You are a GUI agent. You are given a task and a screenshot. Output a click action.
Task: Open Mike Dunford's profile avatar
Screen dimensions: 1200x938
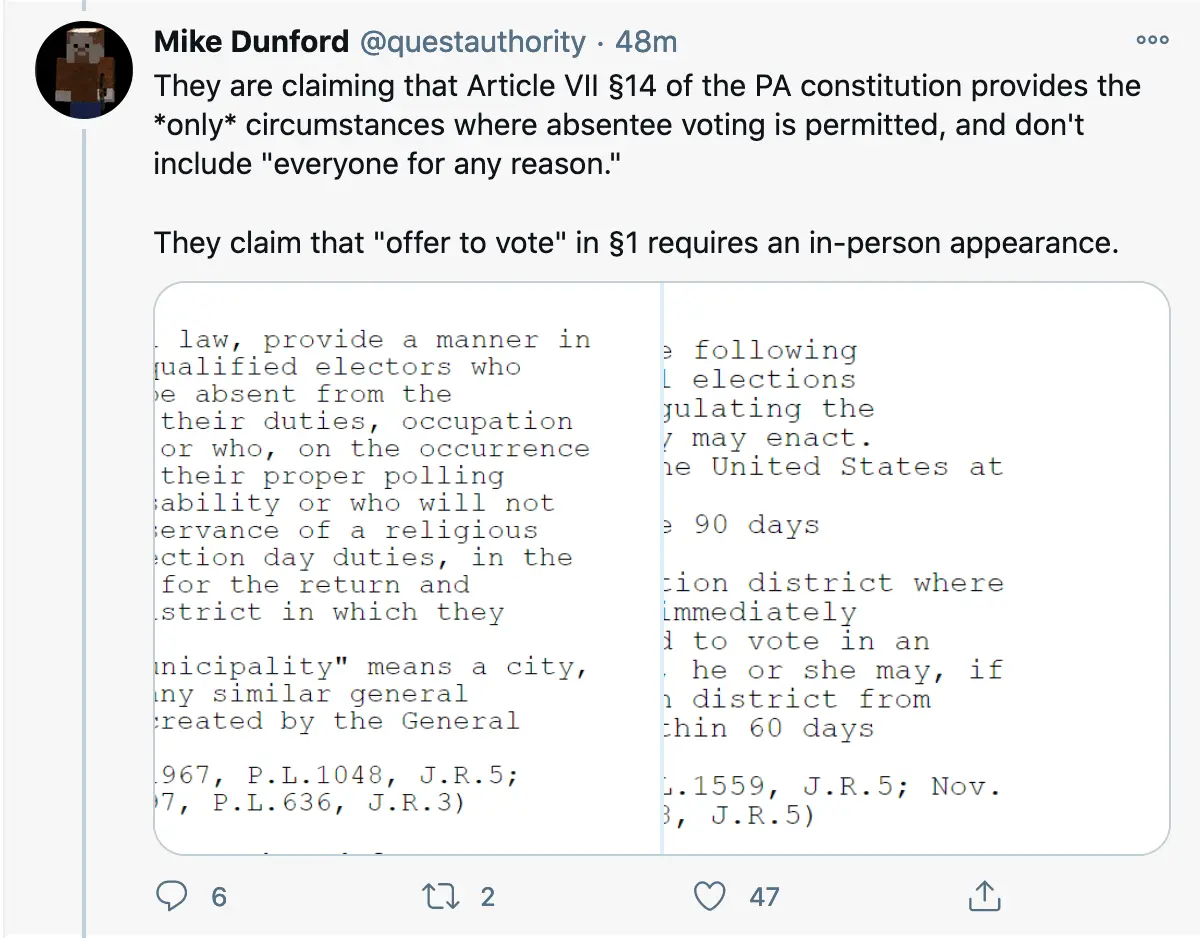[84, 70]
